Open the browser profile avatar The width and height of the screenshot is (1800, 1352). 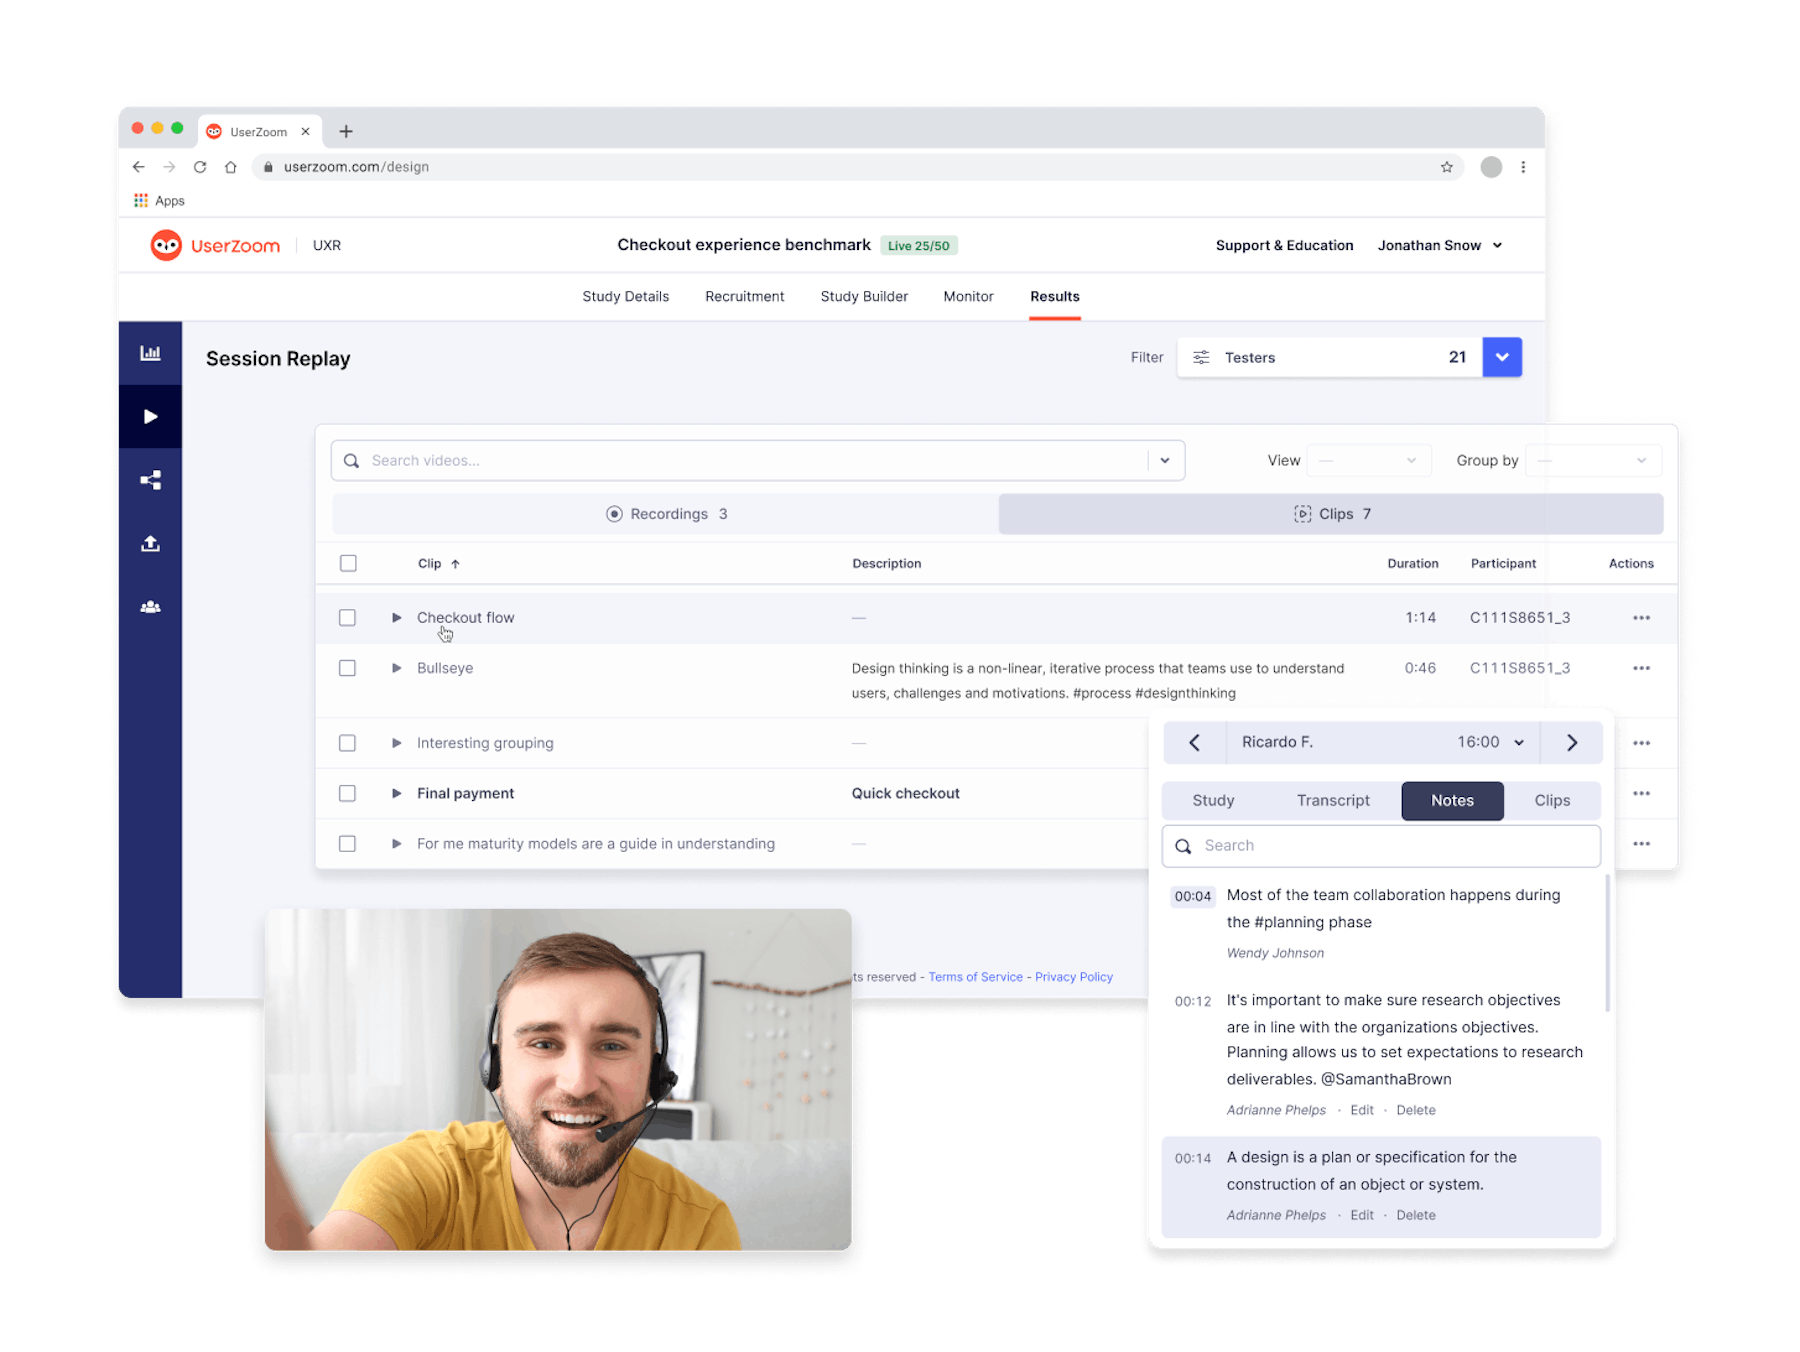(1491, 167)
